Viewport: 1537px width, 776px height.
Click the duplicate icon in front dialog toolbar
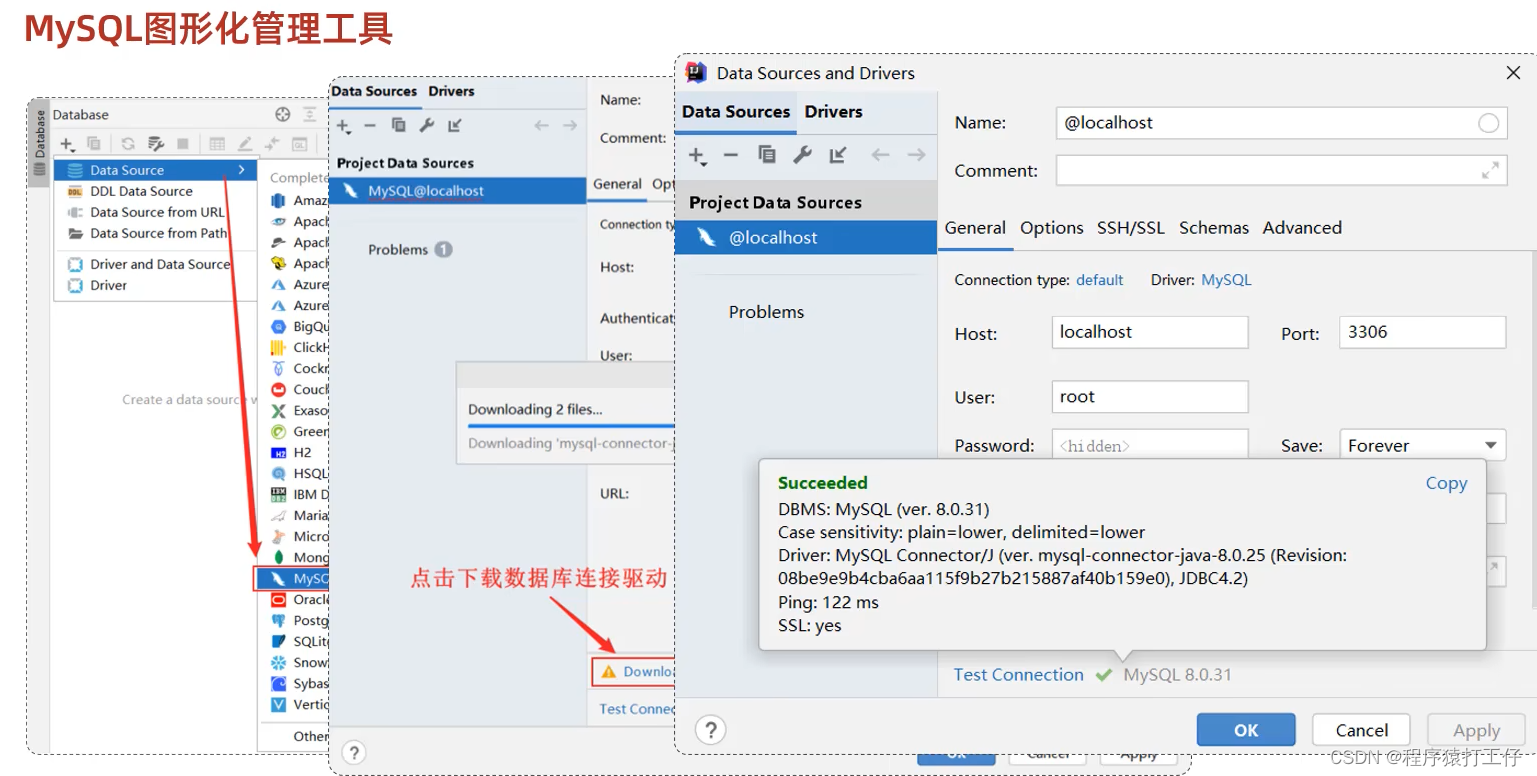[767, 155]
